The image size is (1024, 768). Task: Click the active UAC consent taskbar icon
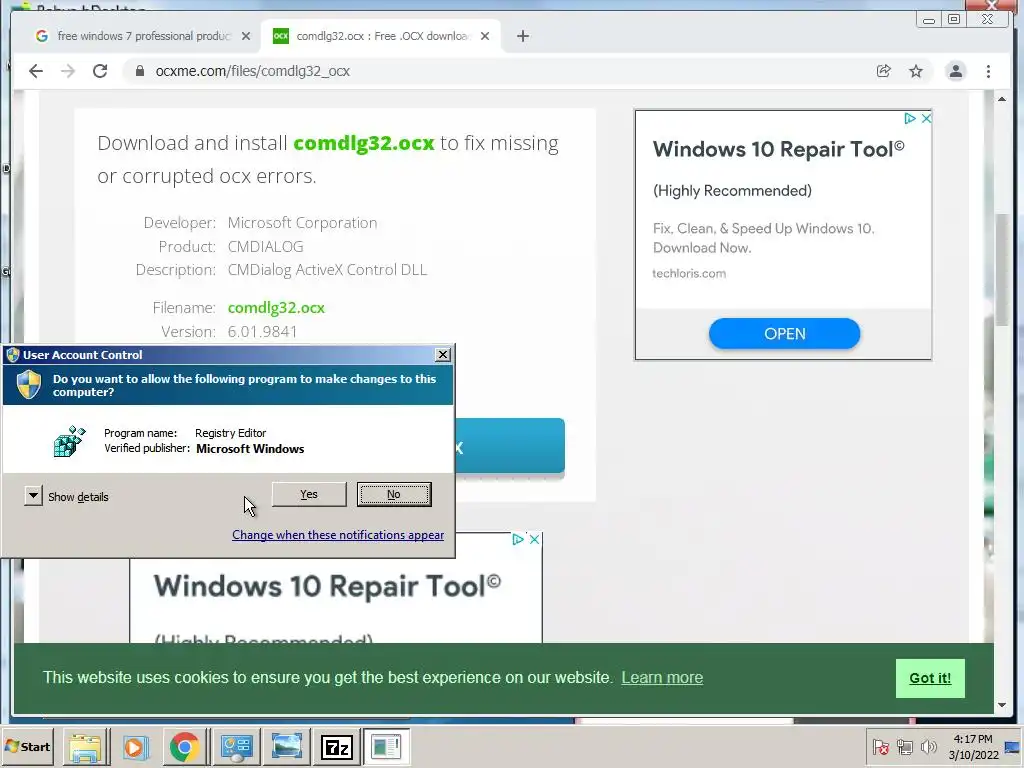[x=386, y=746]
